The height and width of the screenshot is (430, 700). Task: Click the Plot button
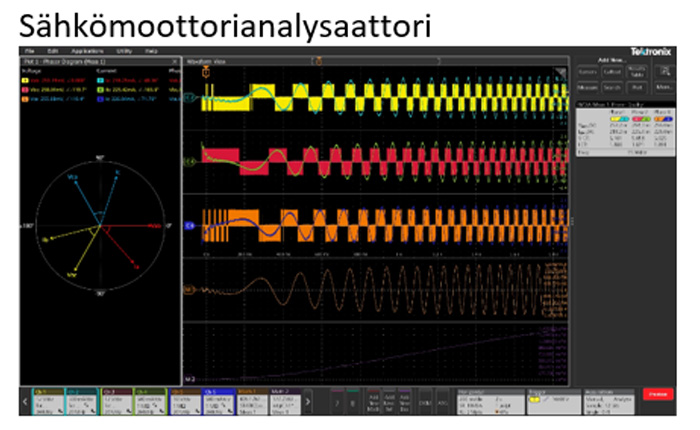point(636,87)
